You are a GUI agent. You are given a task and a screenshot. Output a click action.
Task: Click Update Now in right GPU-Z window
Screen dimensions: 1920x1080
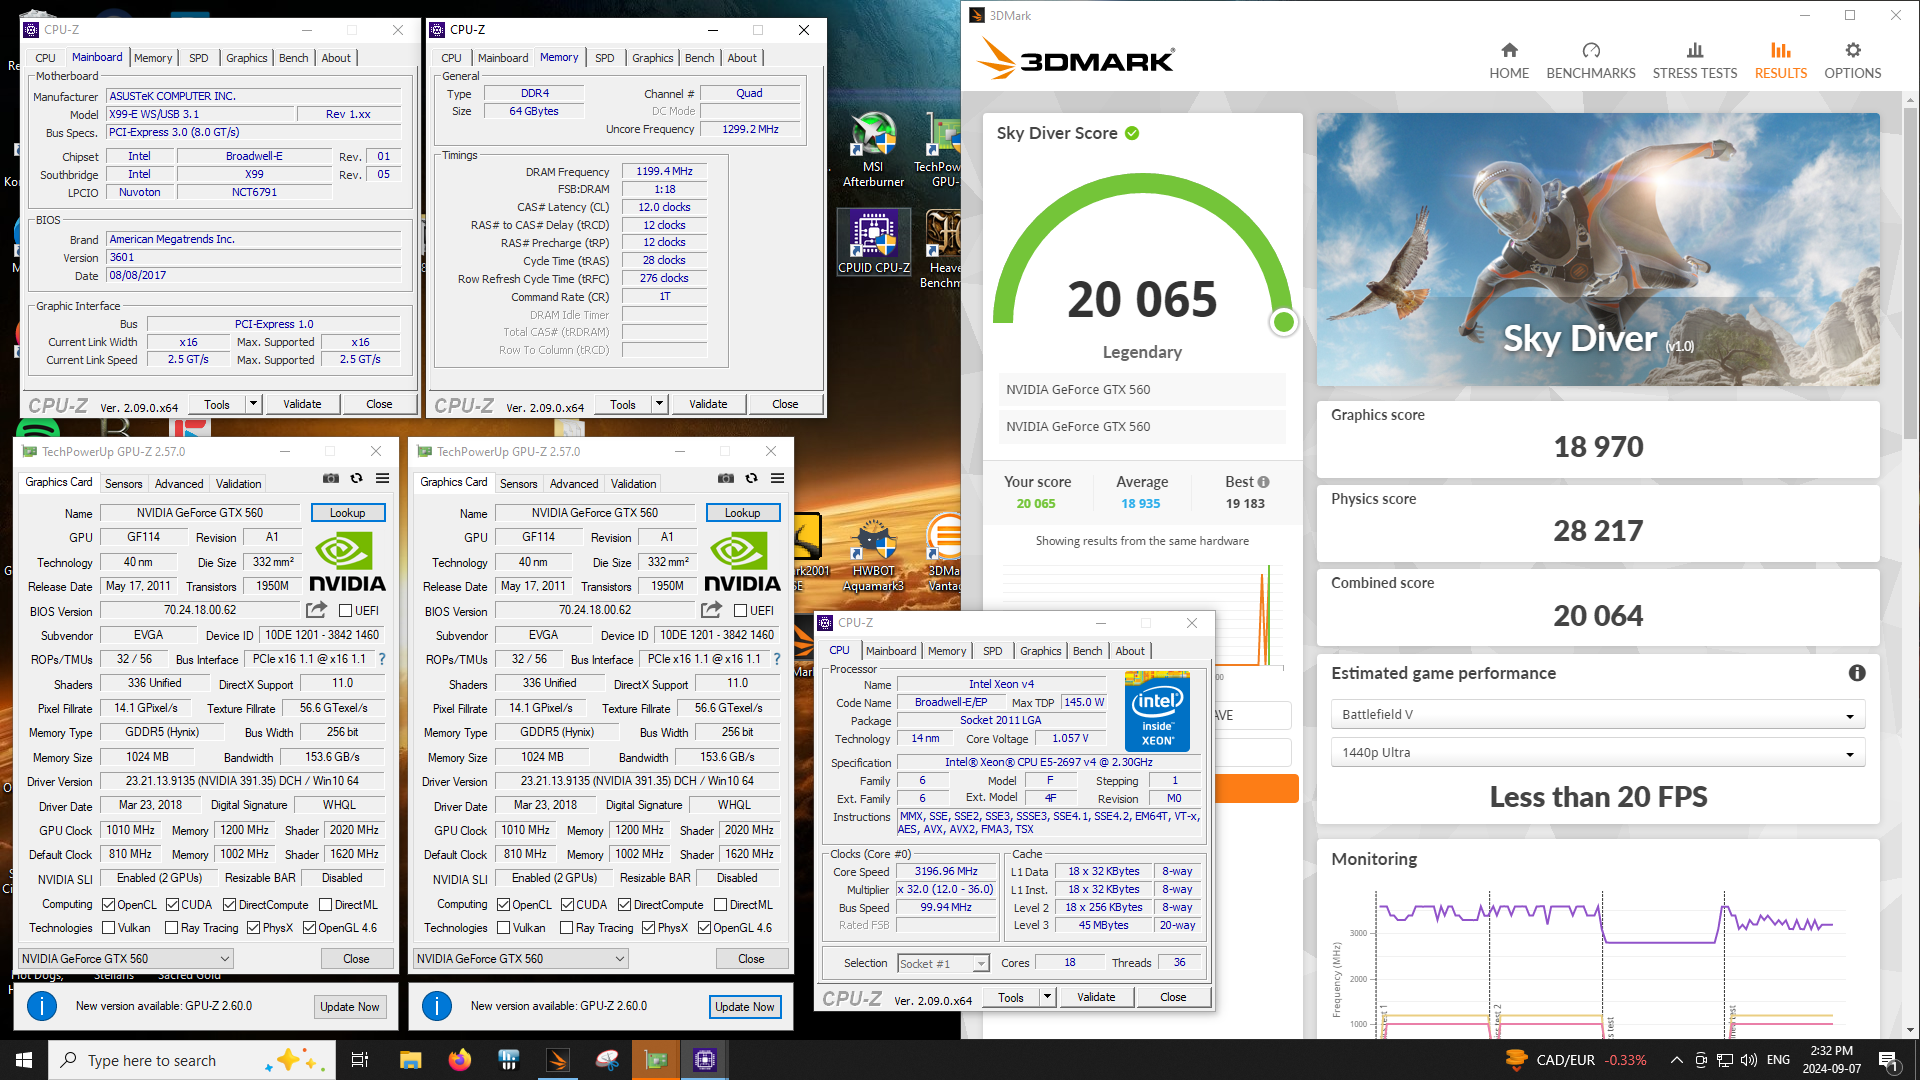(745, 1007)
